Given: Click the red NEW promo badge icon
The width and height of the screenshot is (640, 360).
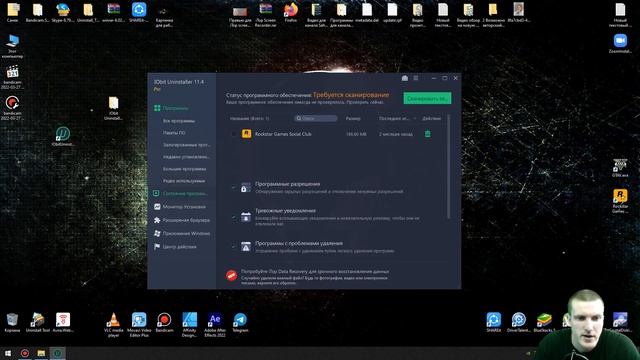Looking at the screenshot, I should [x=231, y=276].
